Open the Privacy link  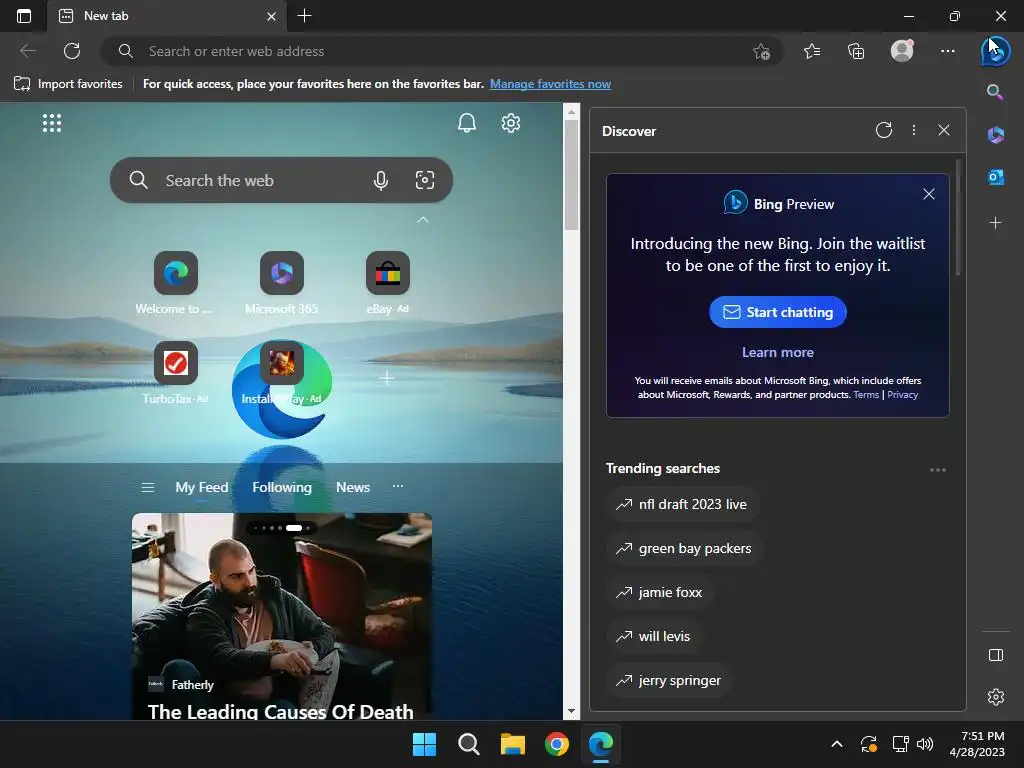click(903, 394)
